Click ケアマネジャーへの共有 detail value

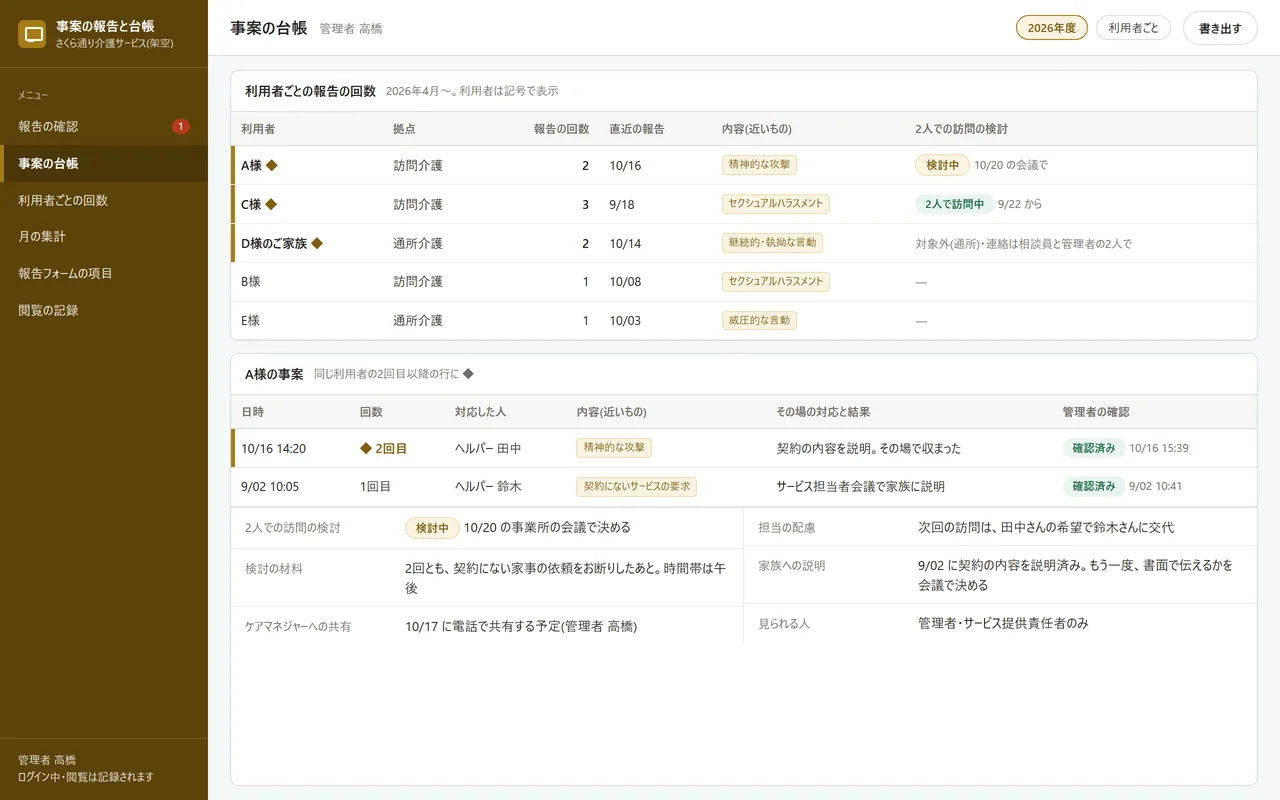click(x=521, y=627)
